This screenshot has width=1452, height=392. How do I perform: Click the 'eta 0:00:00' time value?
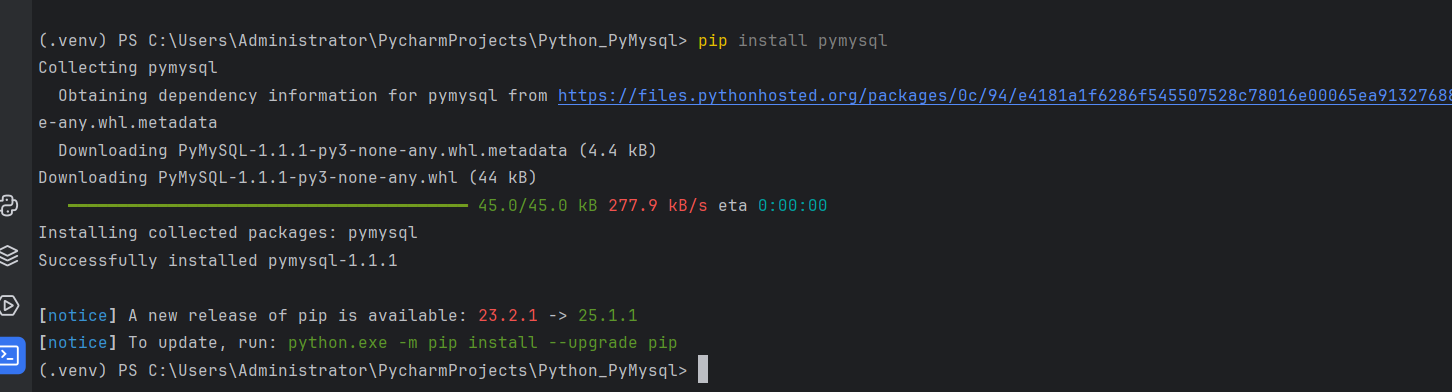pyautogui.click(x=792, y=205)
